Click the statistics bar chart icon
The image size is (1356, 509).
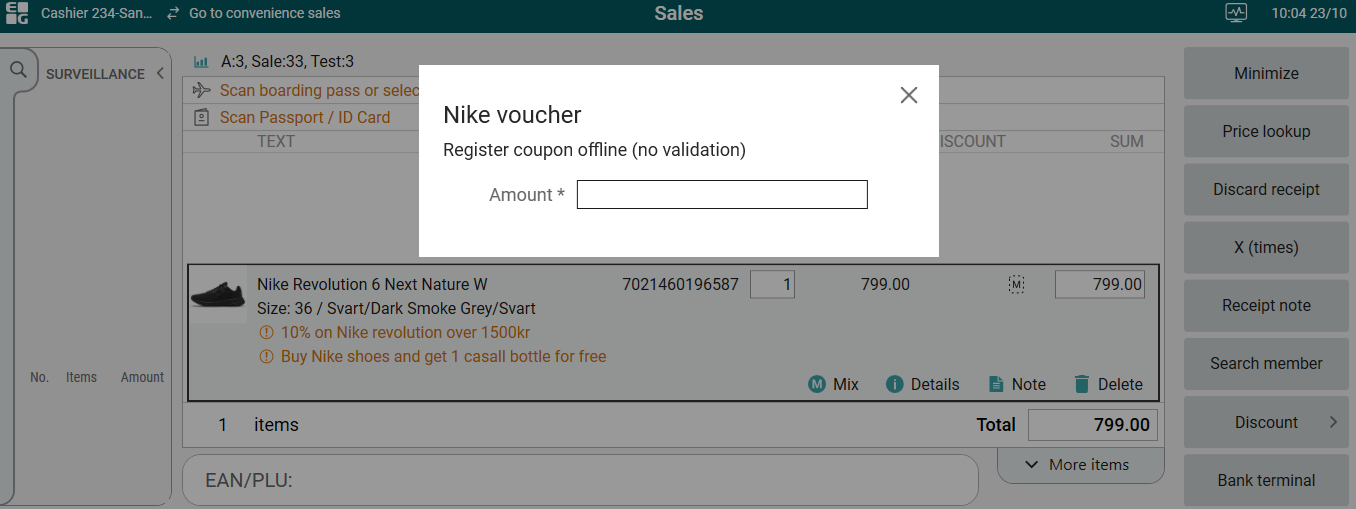pos(201,62)
